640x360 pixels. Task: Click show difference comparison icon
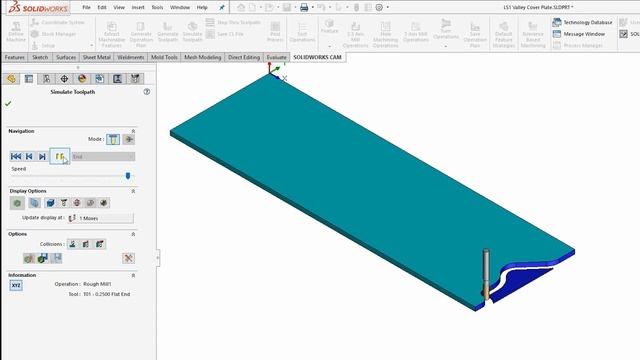click(x=29, y=258)
